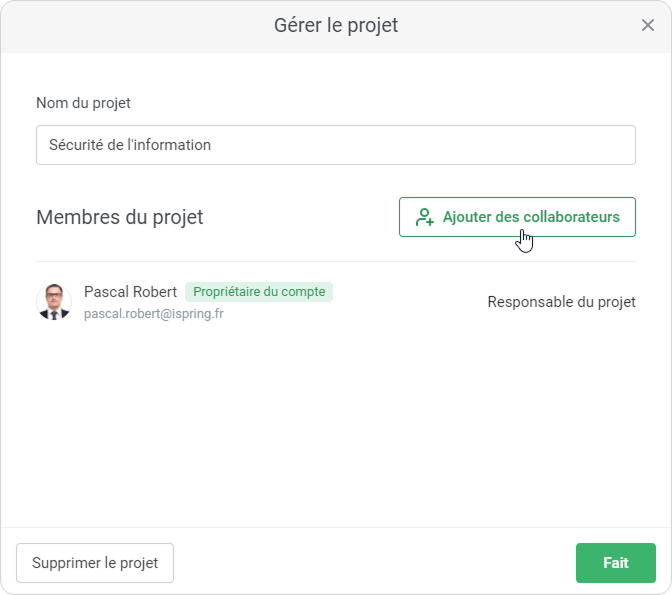Screen dimensions: 672x595
Task: Click the blank area below the member list
Action: click(336, 430)
